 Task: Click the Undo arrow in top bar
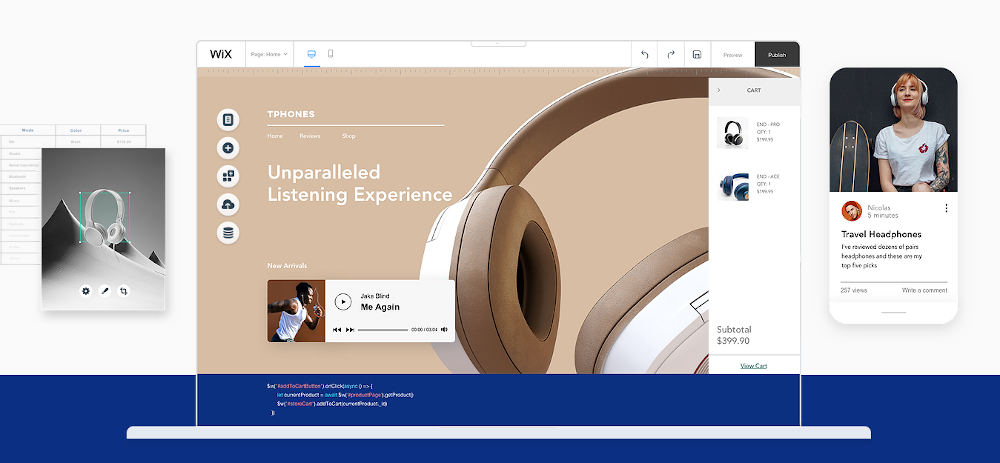click(645, 55)
